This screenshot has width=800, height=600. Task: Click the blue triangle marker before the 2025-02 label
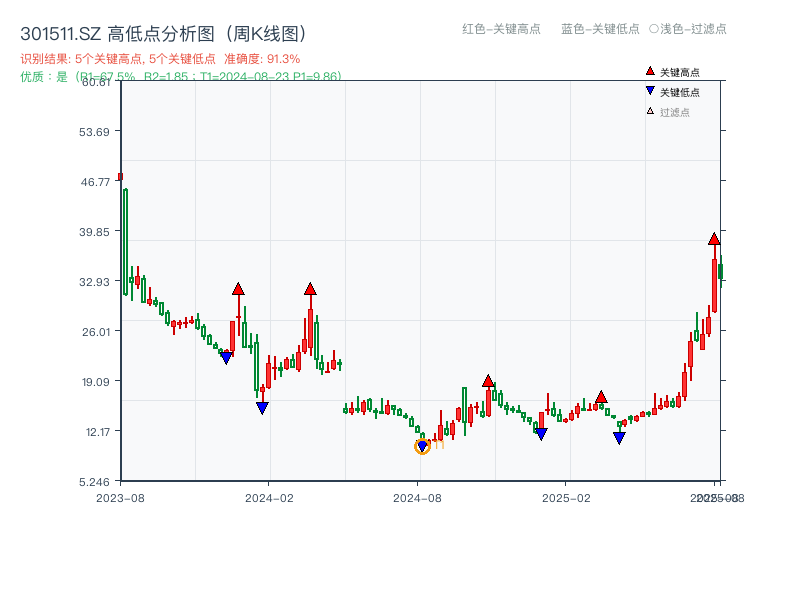(x=539, y=433)
